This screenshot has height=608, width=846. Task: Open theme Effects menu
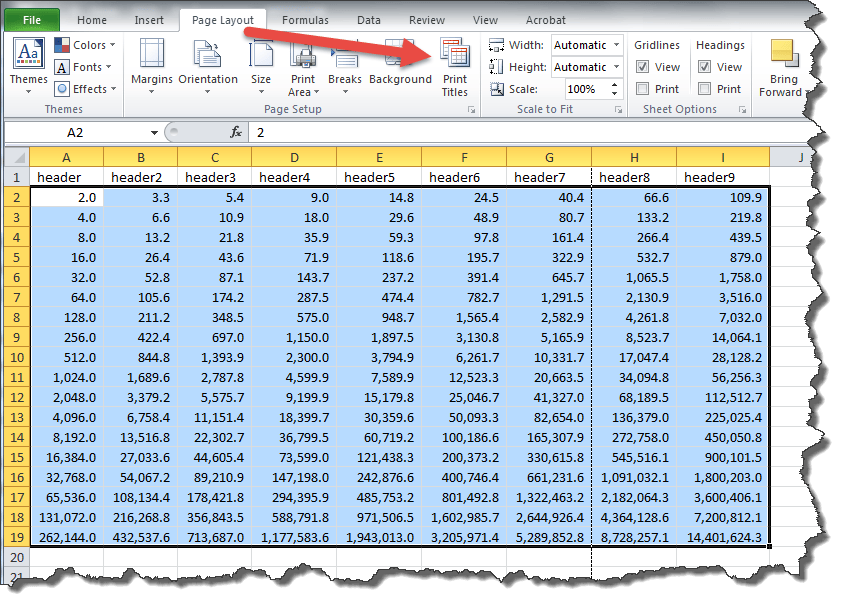click(86, 88)
